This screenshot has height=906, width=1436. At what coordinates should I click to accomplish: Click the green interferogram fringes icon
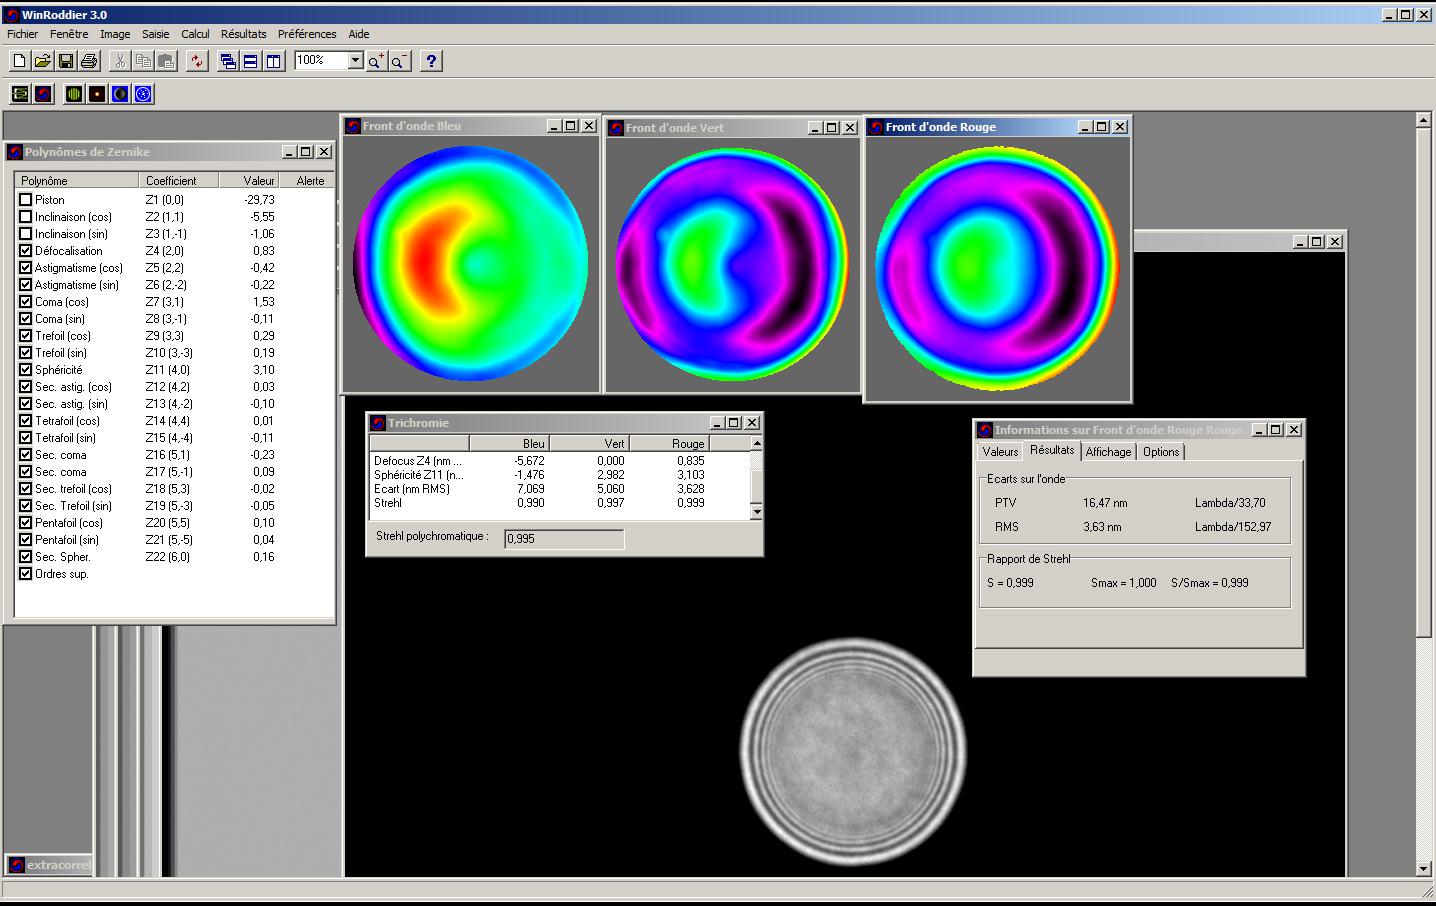(x=73, y=94)
